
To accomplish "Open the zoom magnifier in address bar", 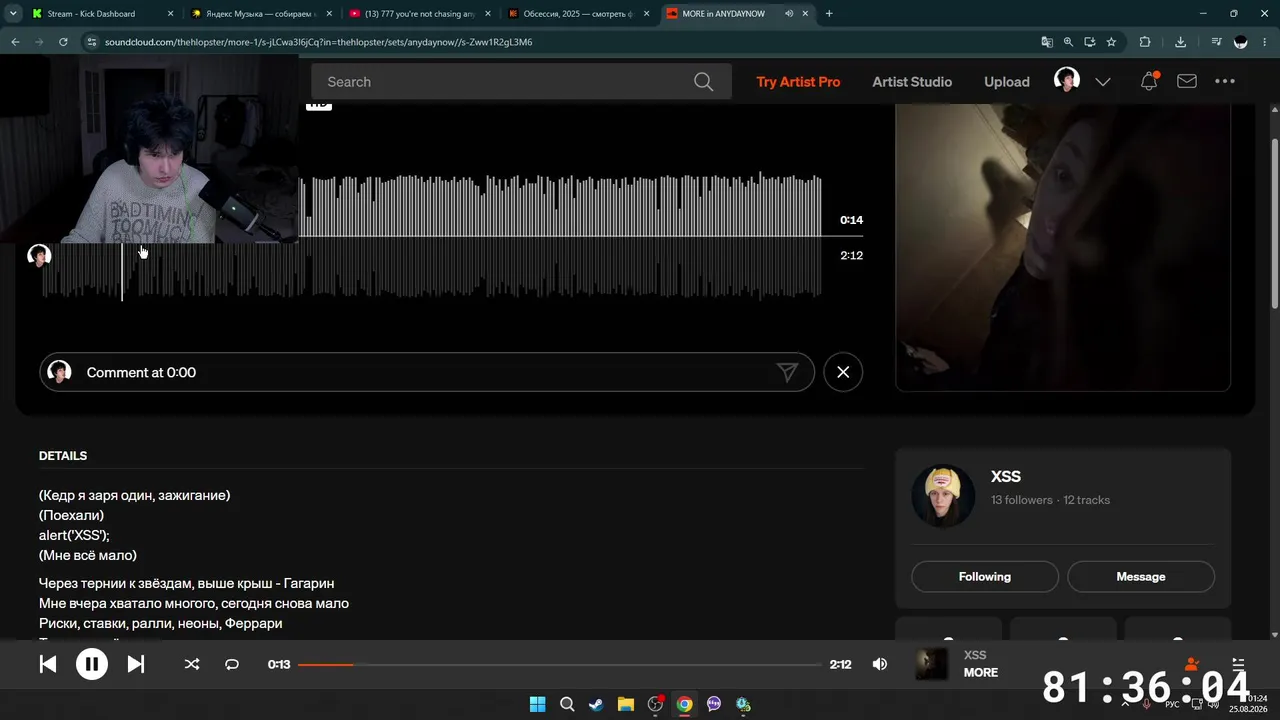I will pyautogui.click(x=1068, y=42).
